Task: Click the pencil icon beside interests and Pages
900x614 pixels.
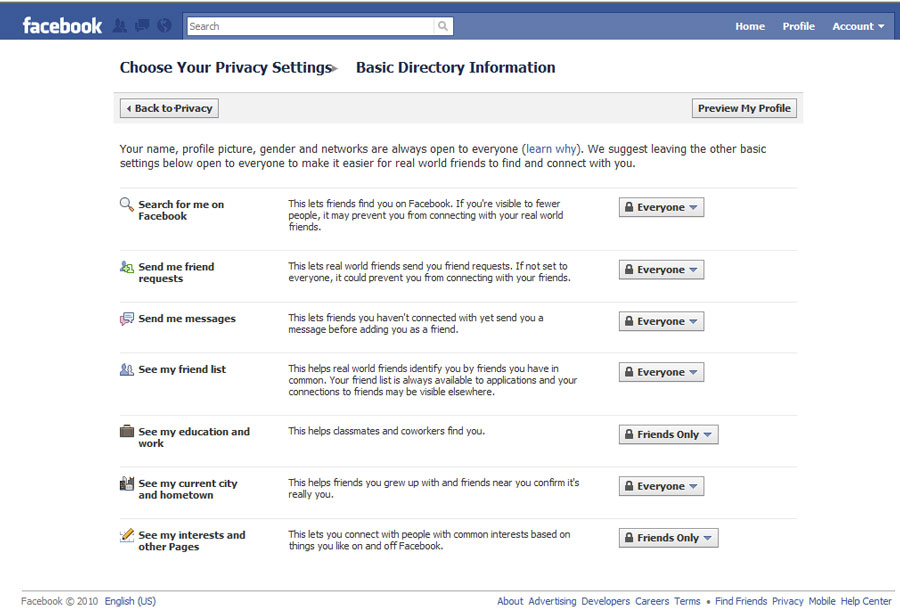Action: point(126,535)
